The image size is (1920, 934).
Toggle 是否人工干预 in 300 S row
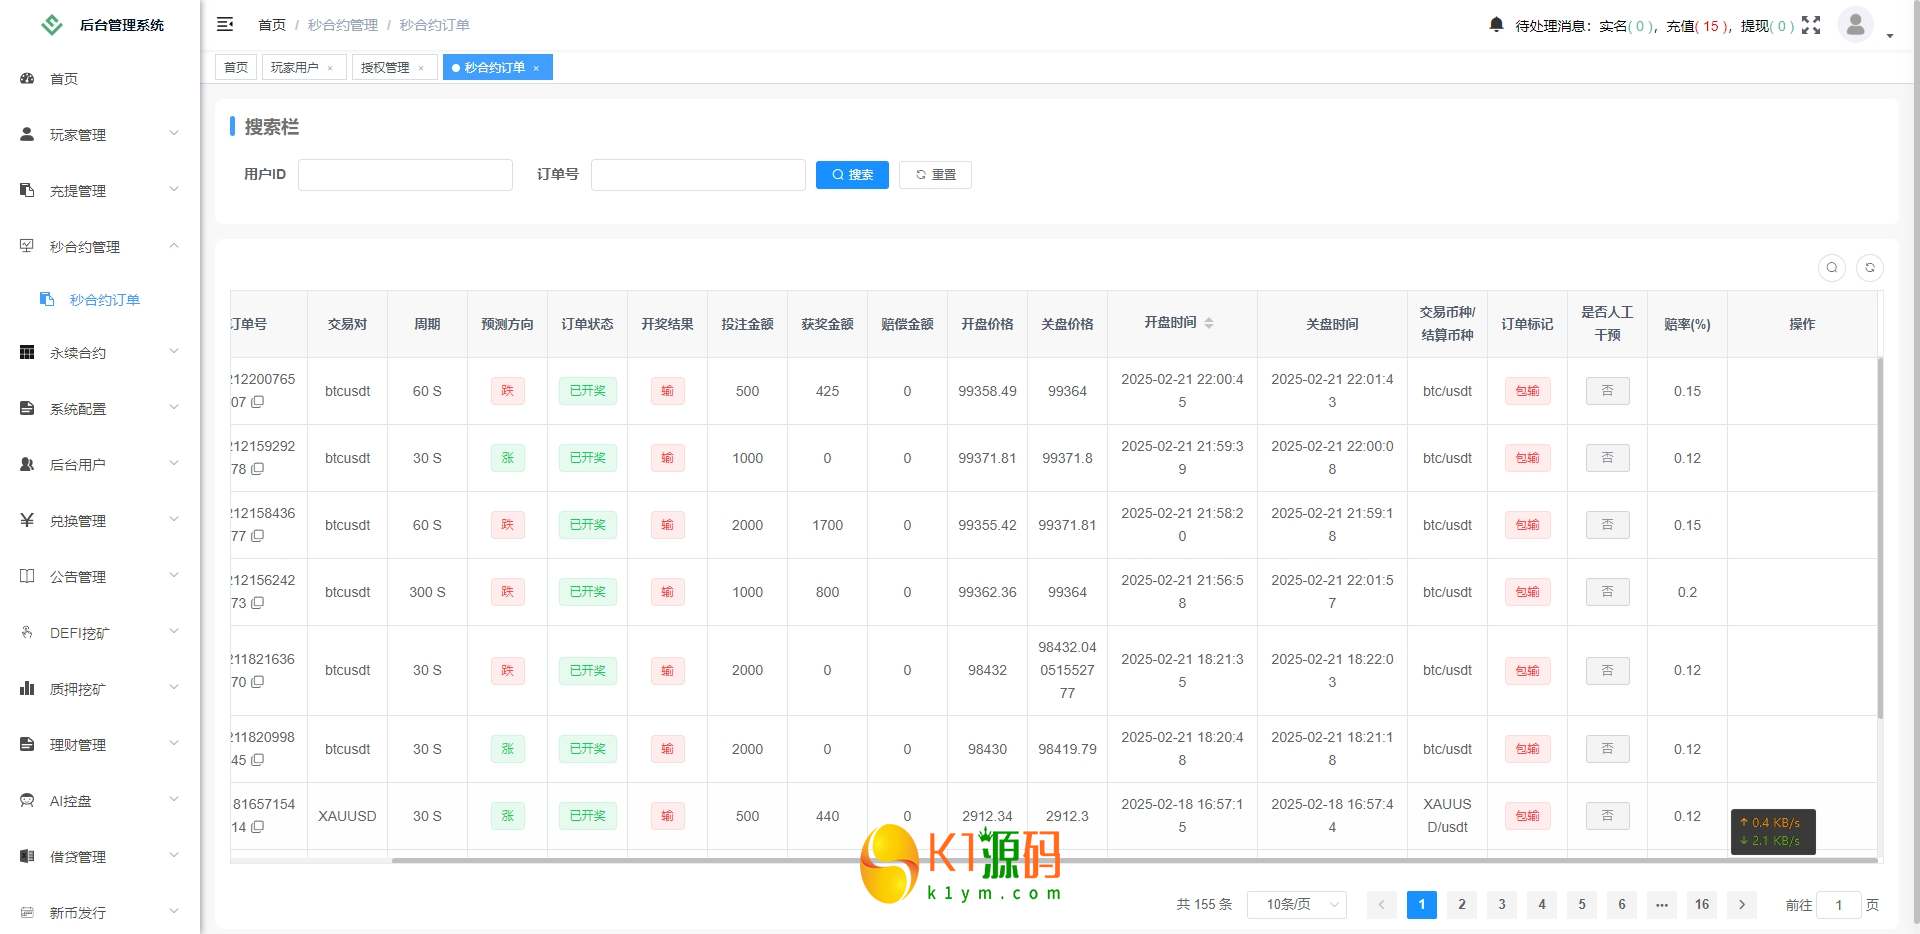pos(1607,592)
